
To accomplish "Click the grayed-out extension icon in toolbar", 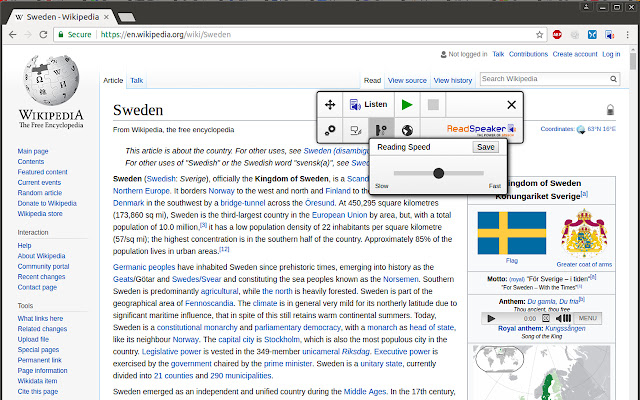I will click(575, 35).
